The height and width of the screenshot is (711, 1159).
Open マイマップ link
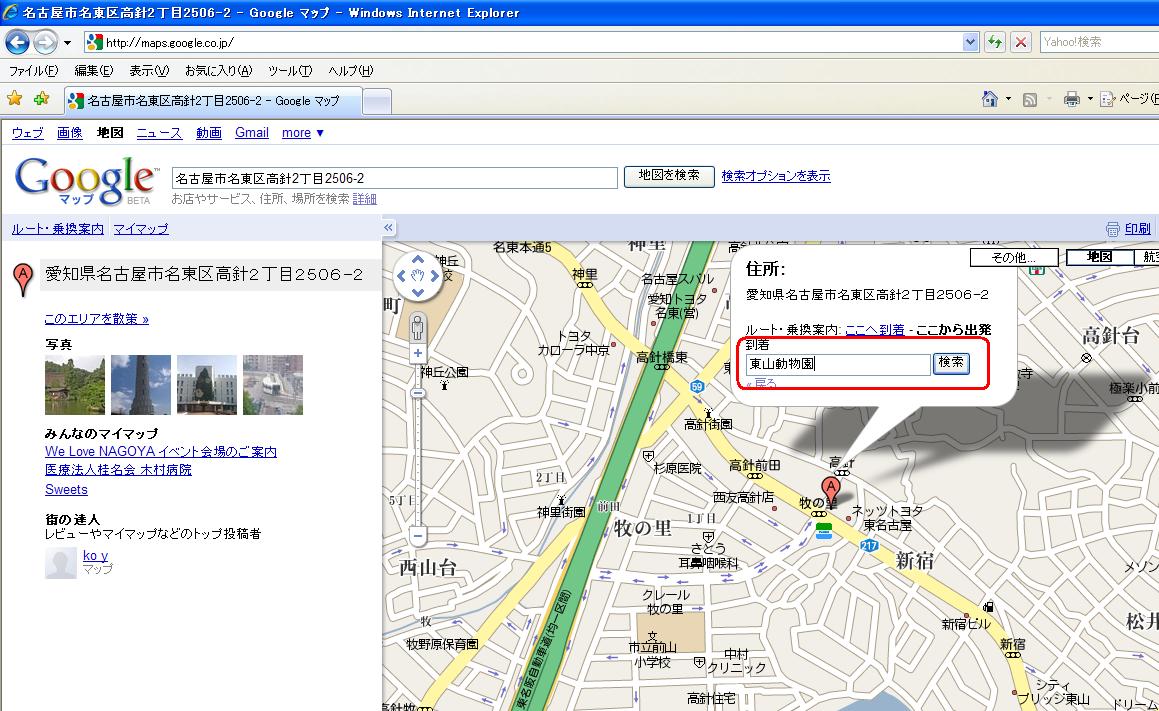140,229
